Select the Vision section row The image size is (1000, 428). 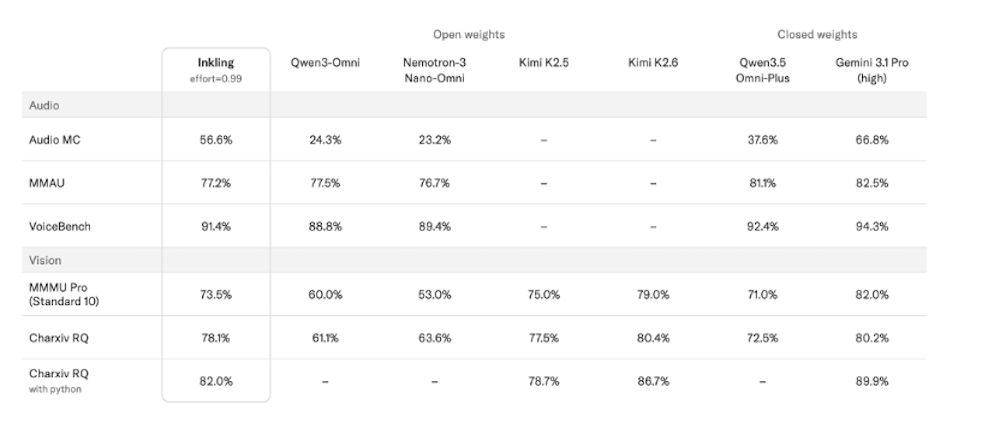pos(474,260)
